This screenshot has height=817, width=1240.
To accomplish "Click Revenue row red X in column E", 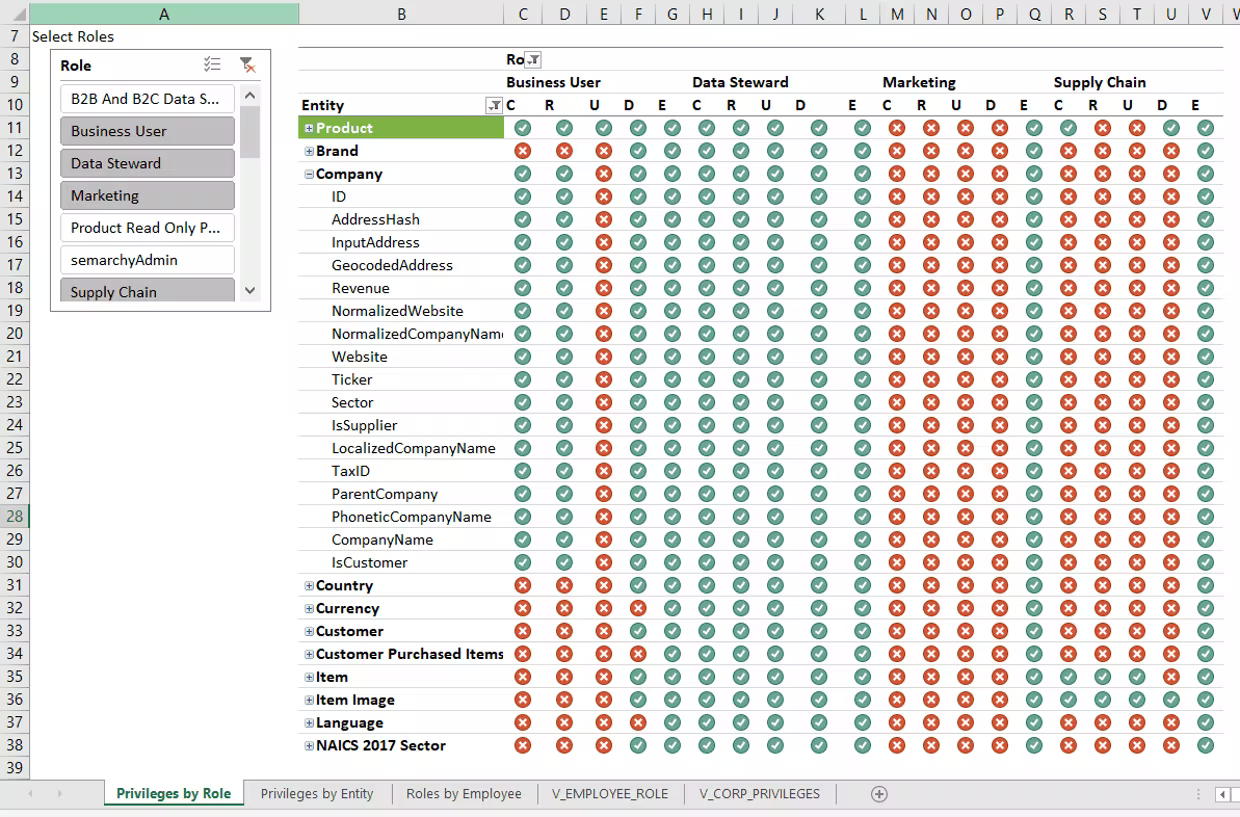I will pyautogui.click(x=603, y=288).
